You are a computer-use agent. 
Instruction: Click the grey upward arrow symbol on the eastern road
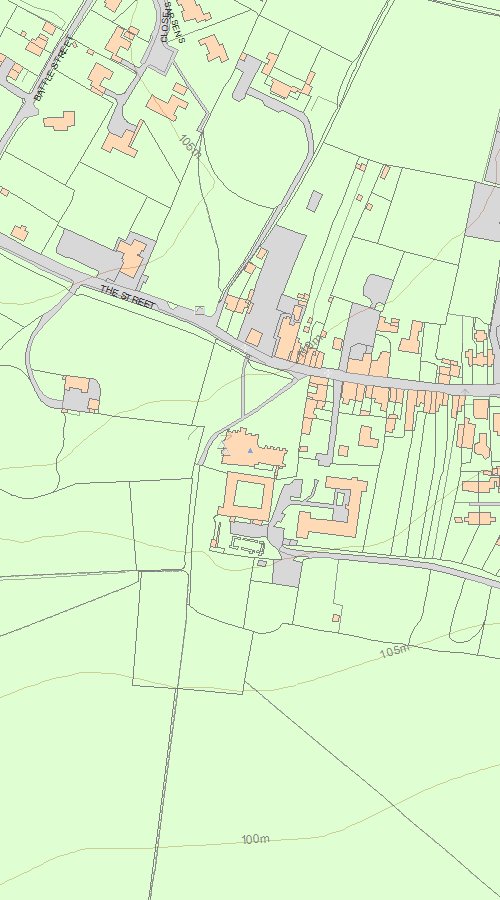(466, 391)
